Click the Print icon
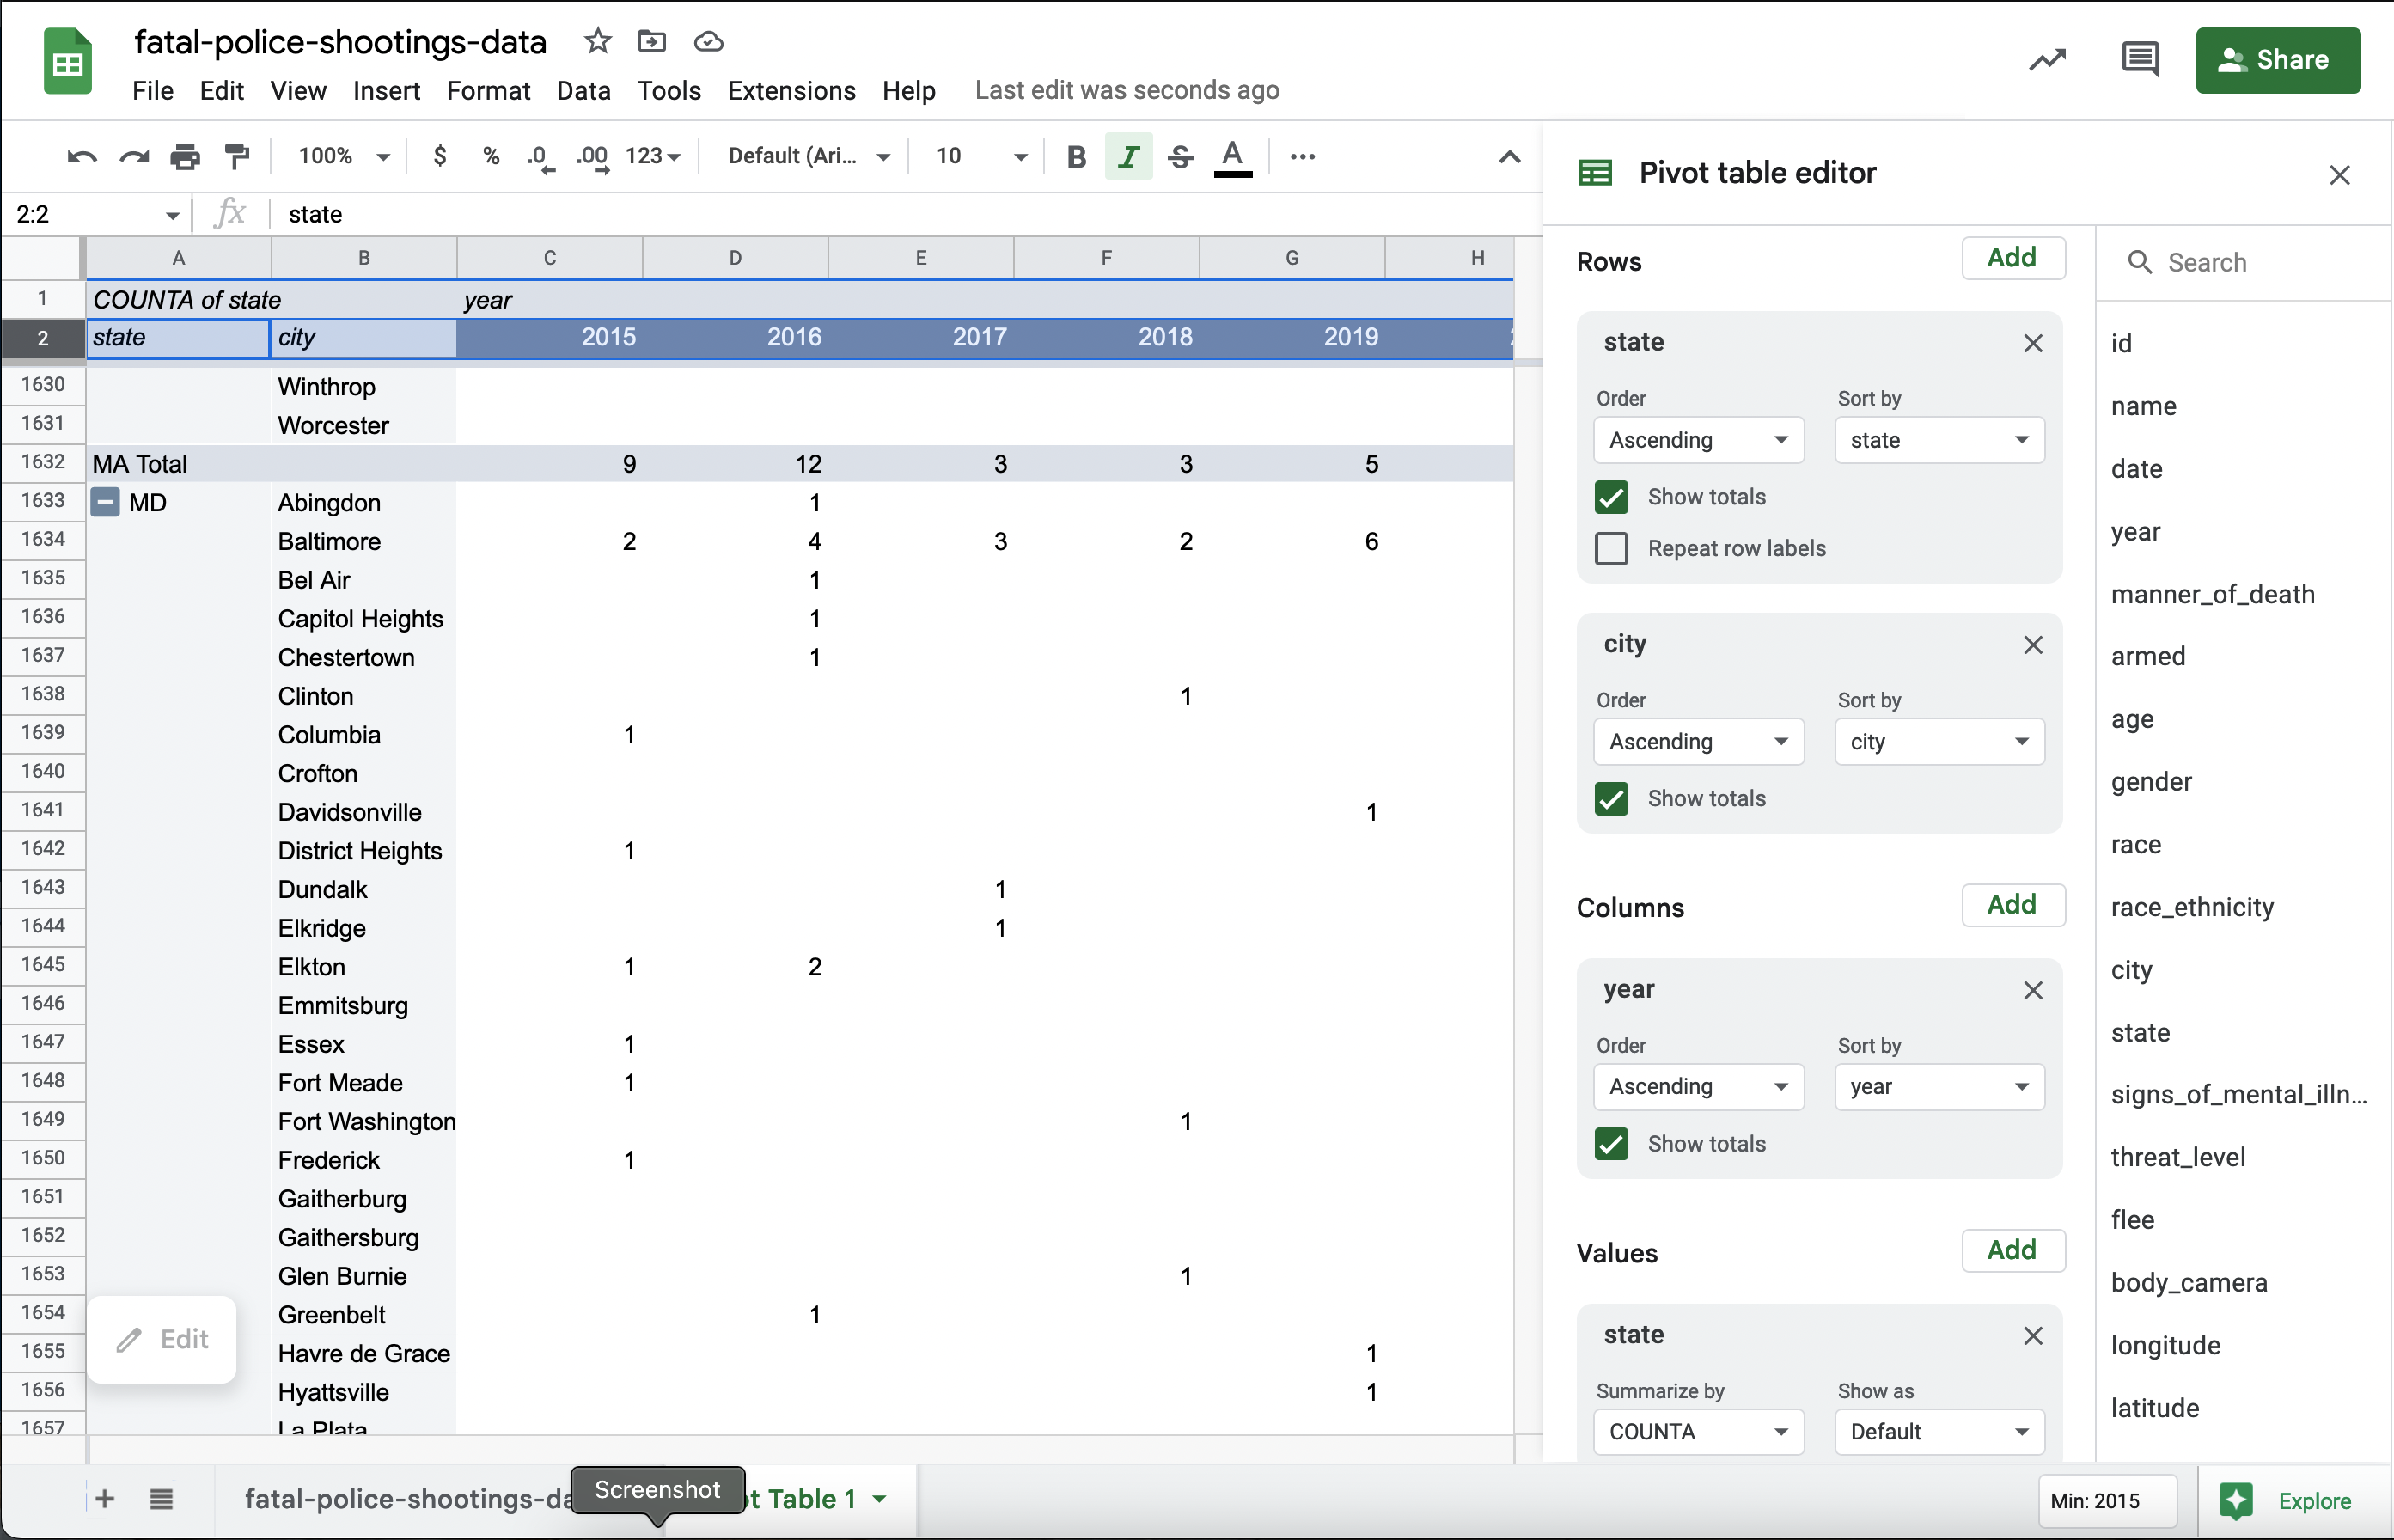Image resolution: width=2394 pixels, height=1540 pixels. pos(185,157)
